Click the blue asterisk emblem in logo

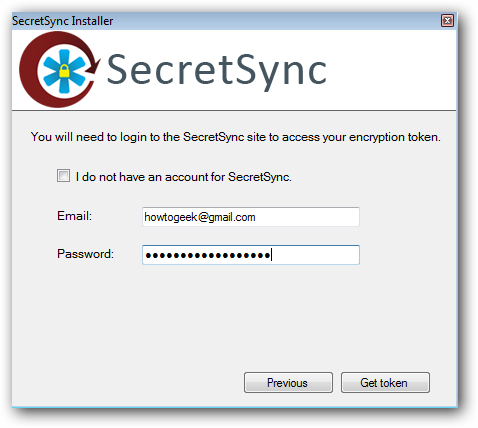coord(64,71)
